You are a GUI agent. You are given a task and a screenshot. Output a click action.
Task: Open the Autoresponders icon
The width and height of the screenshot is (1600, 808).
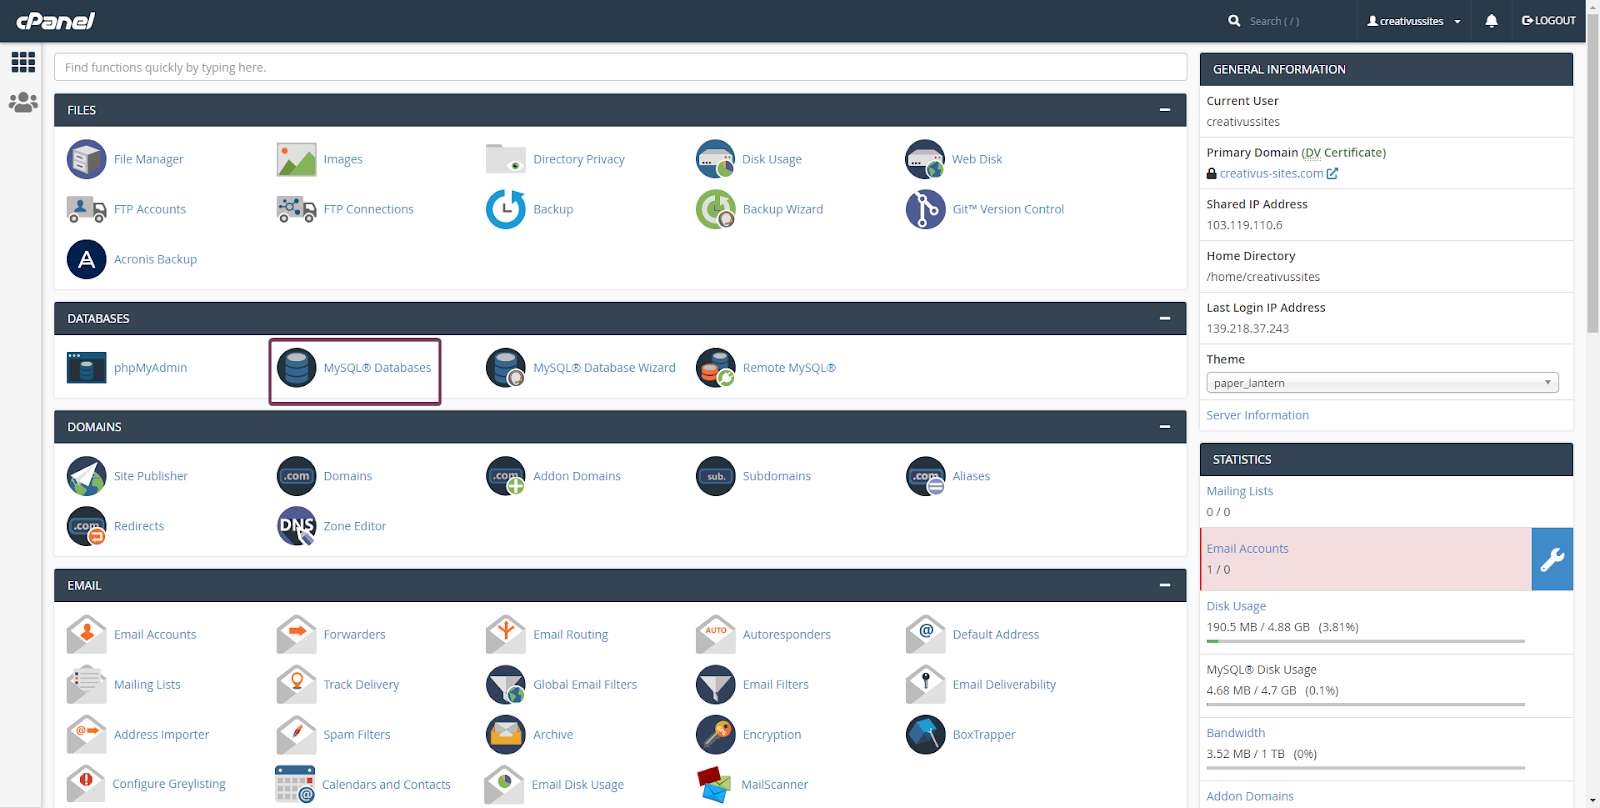pos(715,635)
